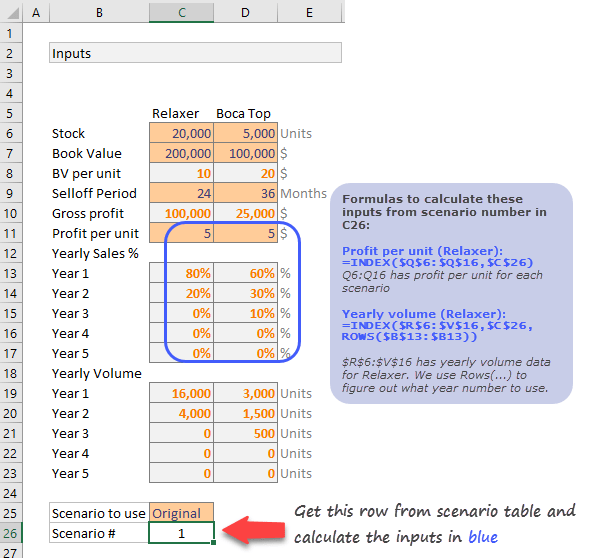Select Relaxer gross profit 100,000
This screenshot has height=558, width=590.
click(x=181, y=213)
